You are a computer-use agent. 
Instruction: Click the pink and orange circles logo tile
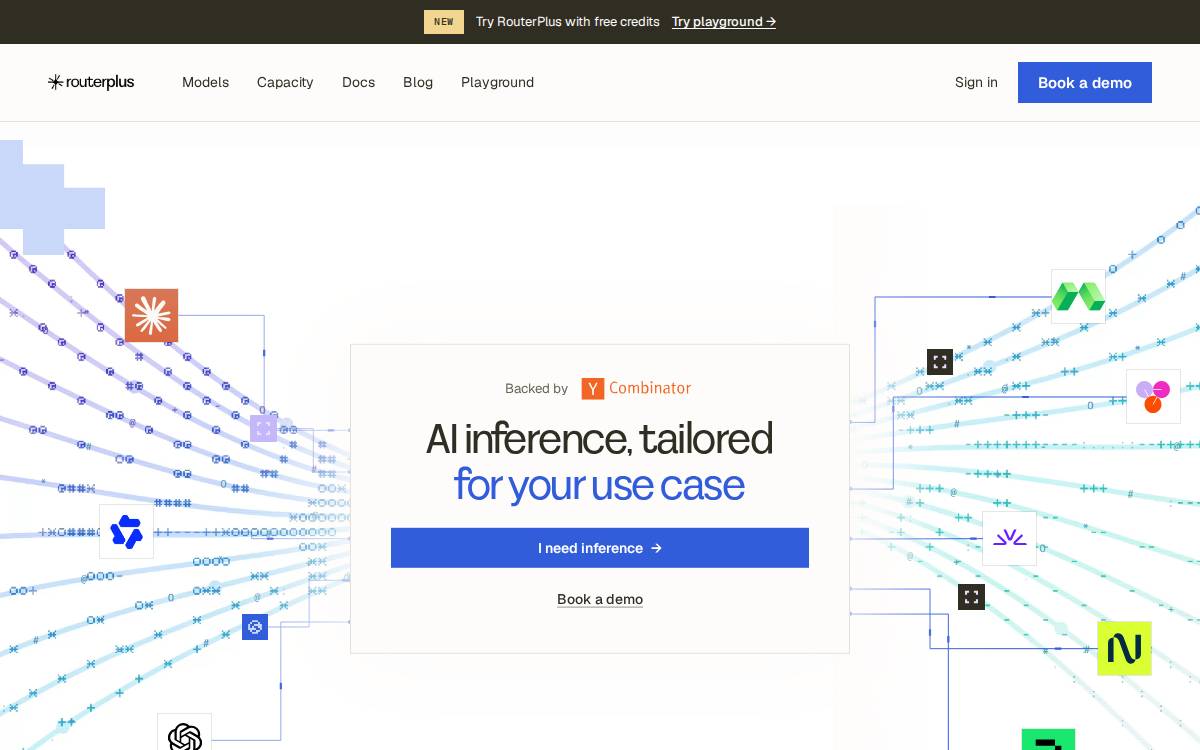click(1153, 396)
